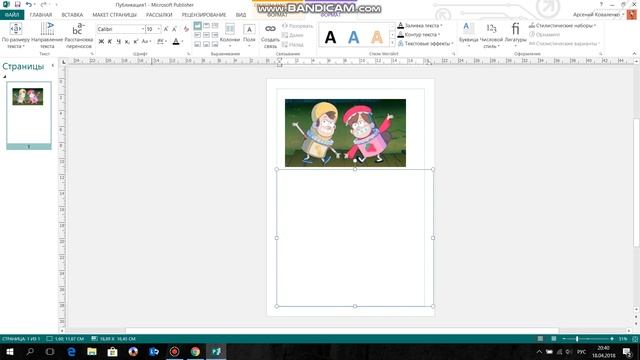Open Google Chrome from the taskbar
The width and height of the screenshot is (640, 360).
tap(195, 351)
